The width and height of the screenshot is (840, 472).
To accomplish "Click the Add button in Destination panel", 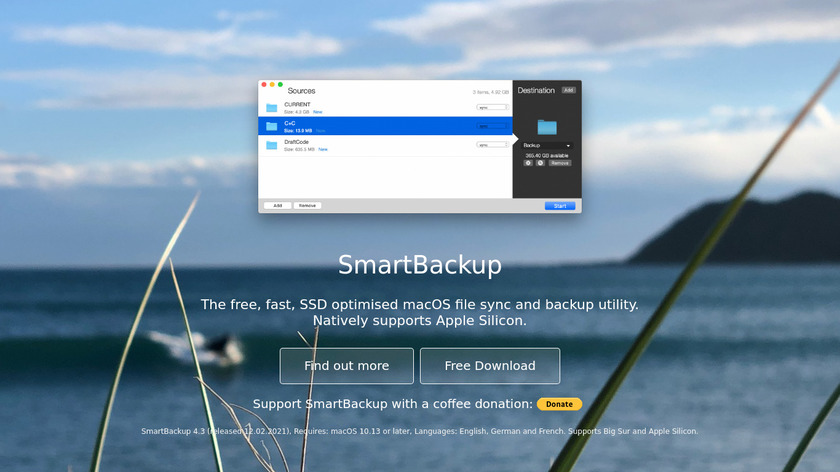I will point(568,91).
